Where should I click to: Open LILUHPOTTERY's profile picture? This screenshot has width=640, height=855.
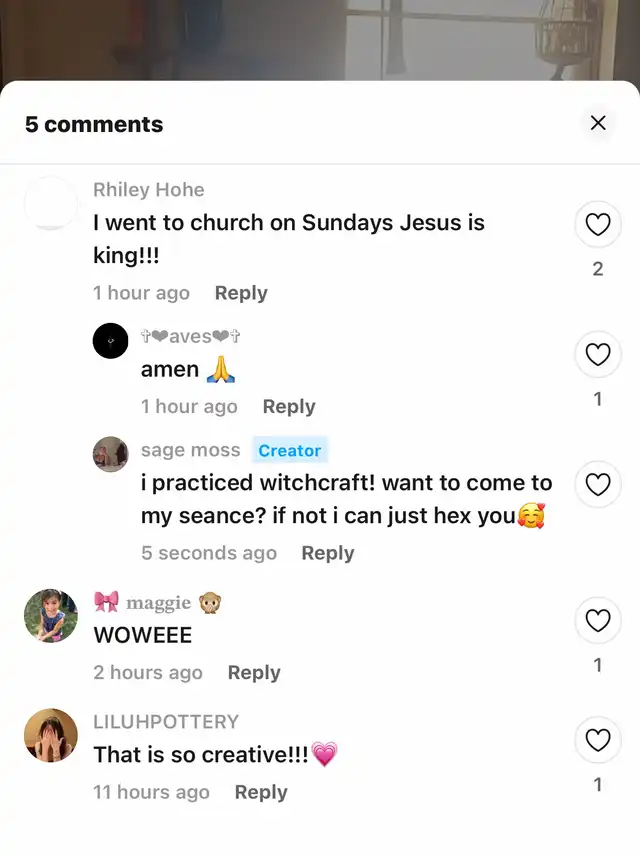click(x=50, y=735)
